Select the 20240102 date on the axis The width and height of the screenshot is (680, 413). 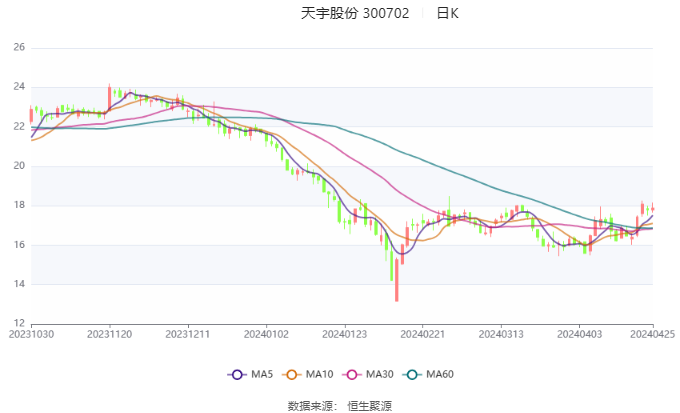(266, 334)
